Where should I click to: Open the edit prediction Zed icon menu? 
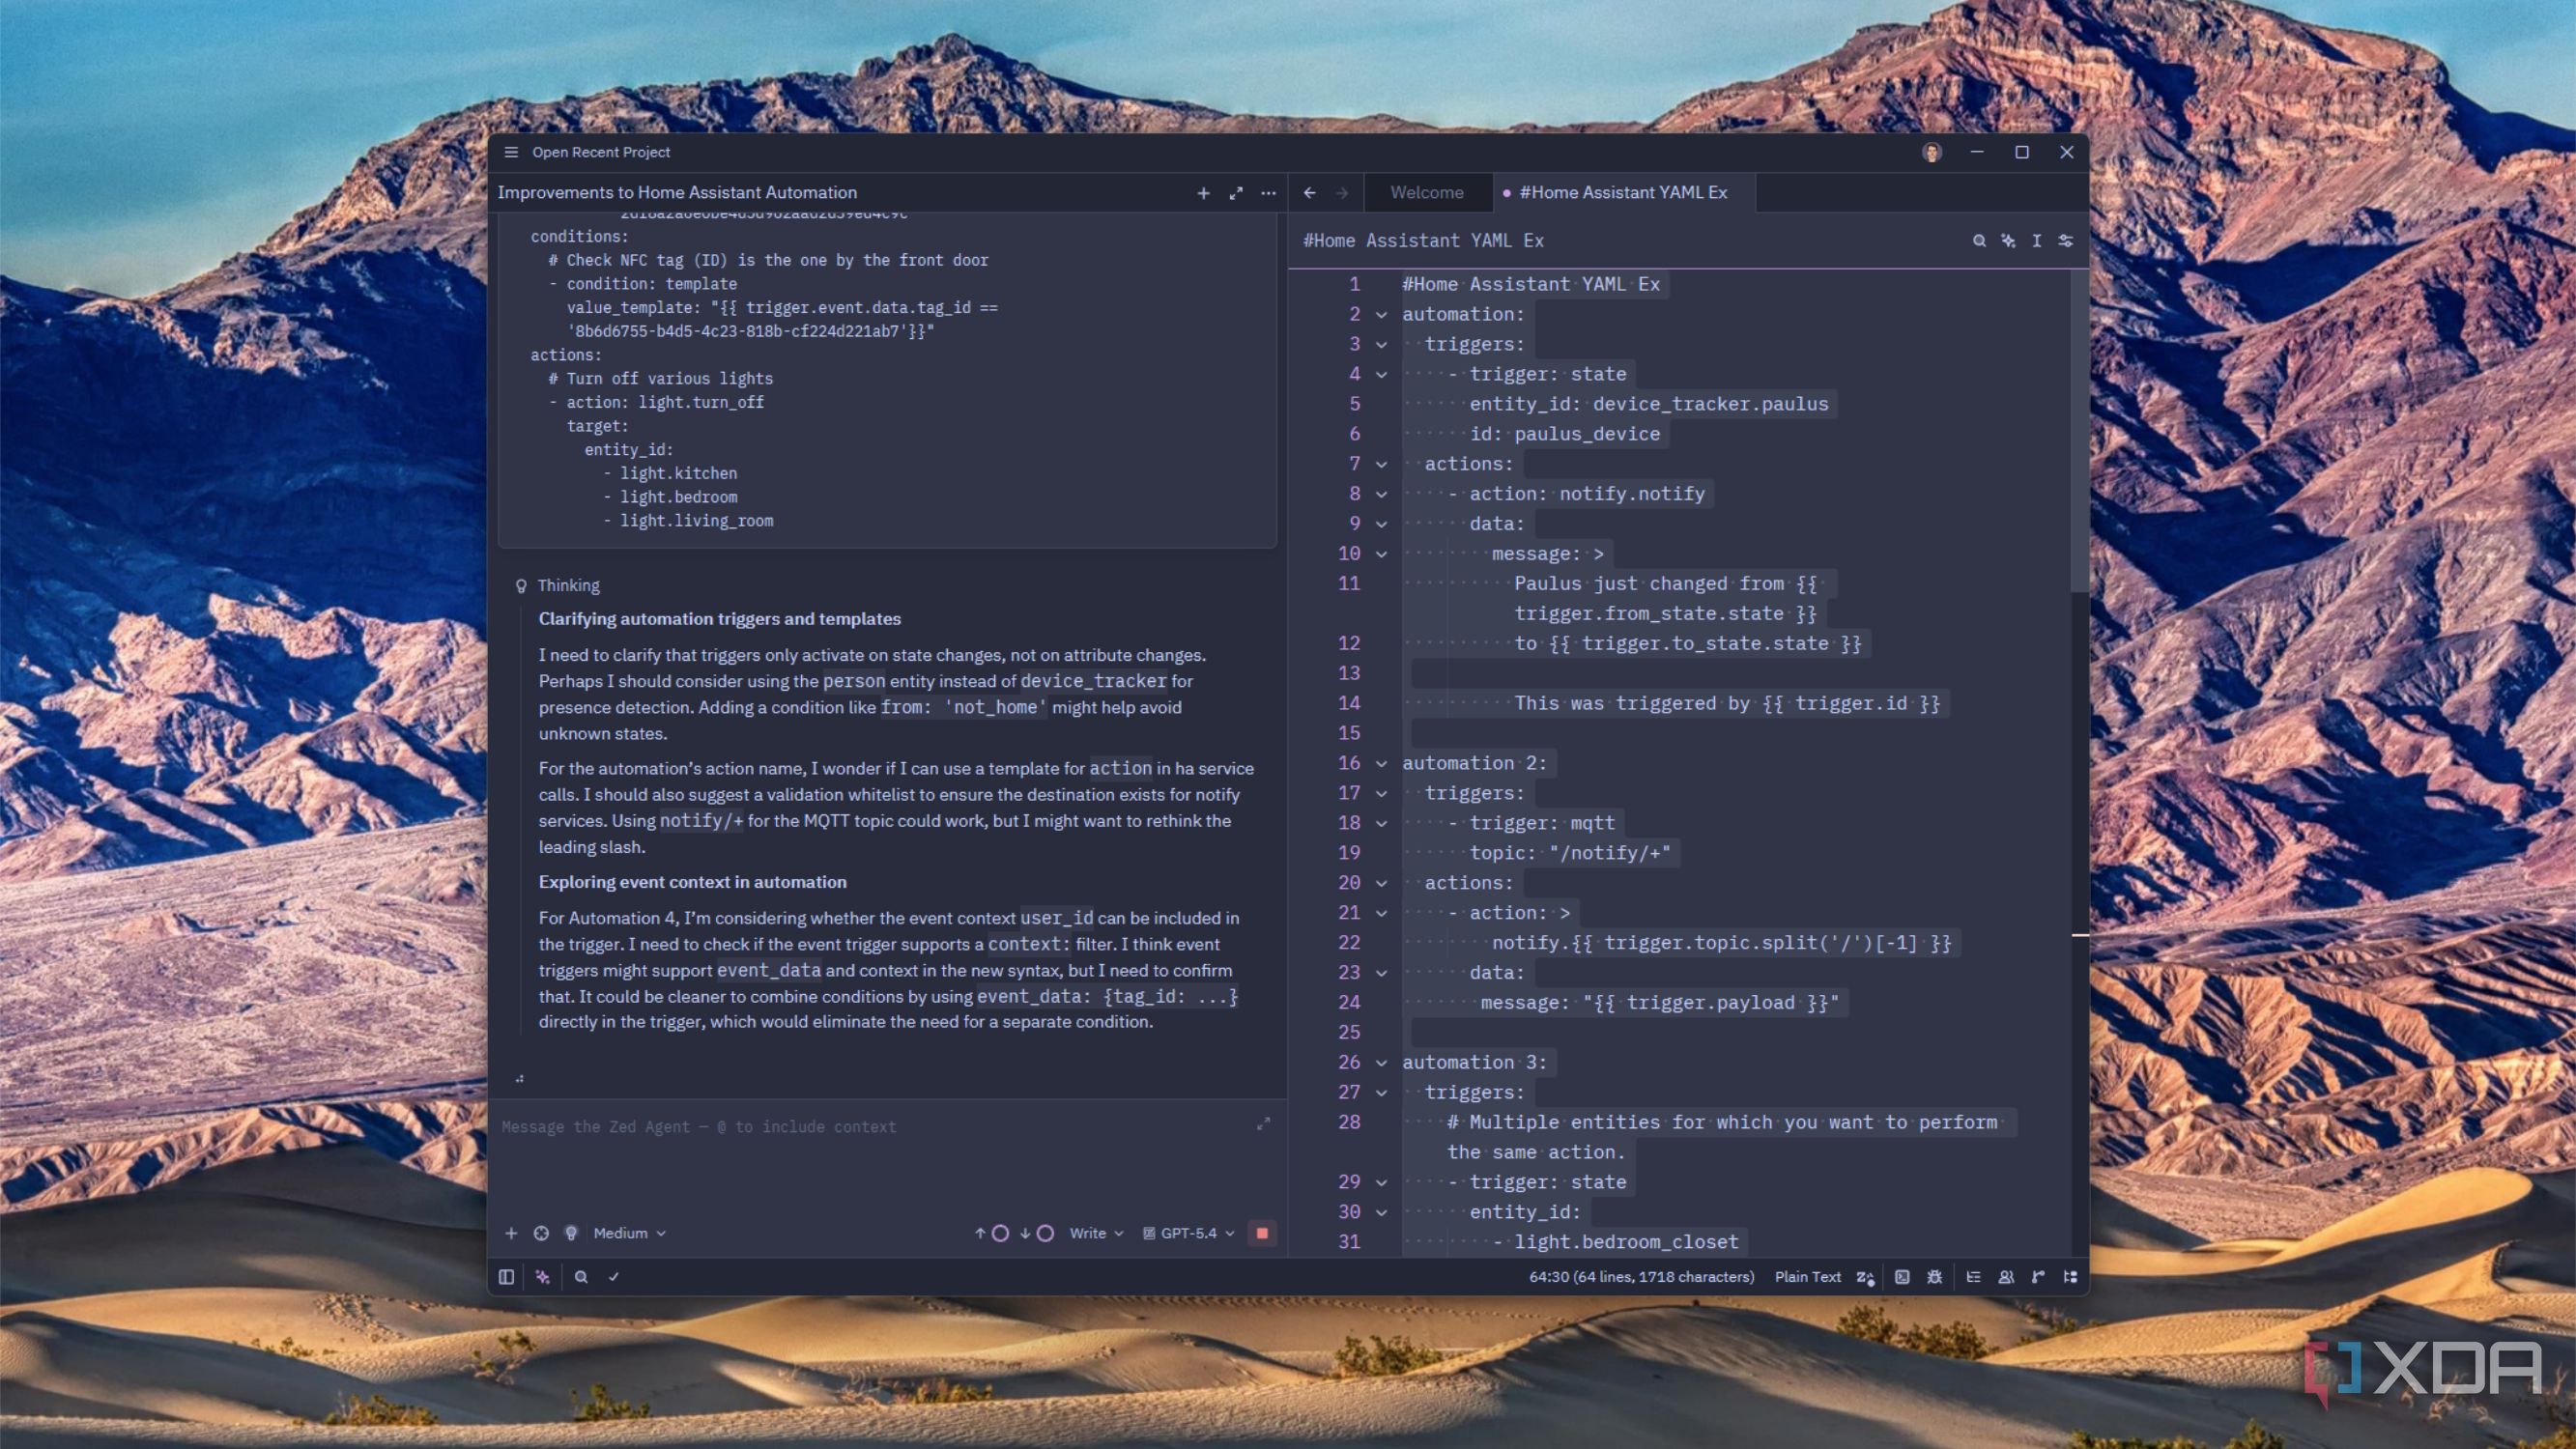(x=1865, y=1277)
